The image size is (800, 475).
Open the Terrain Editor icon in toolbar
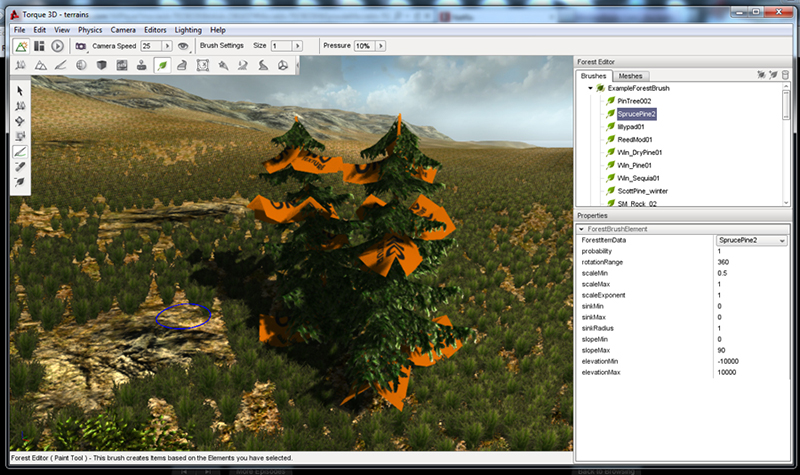[41, 65]
